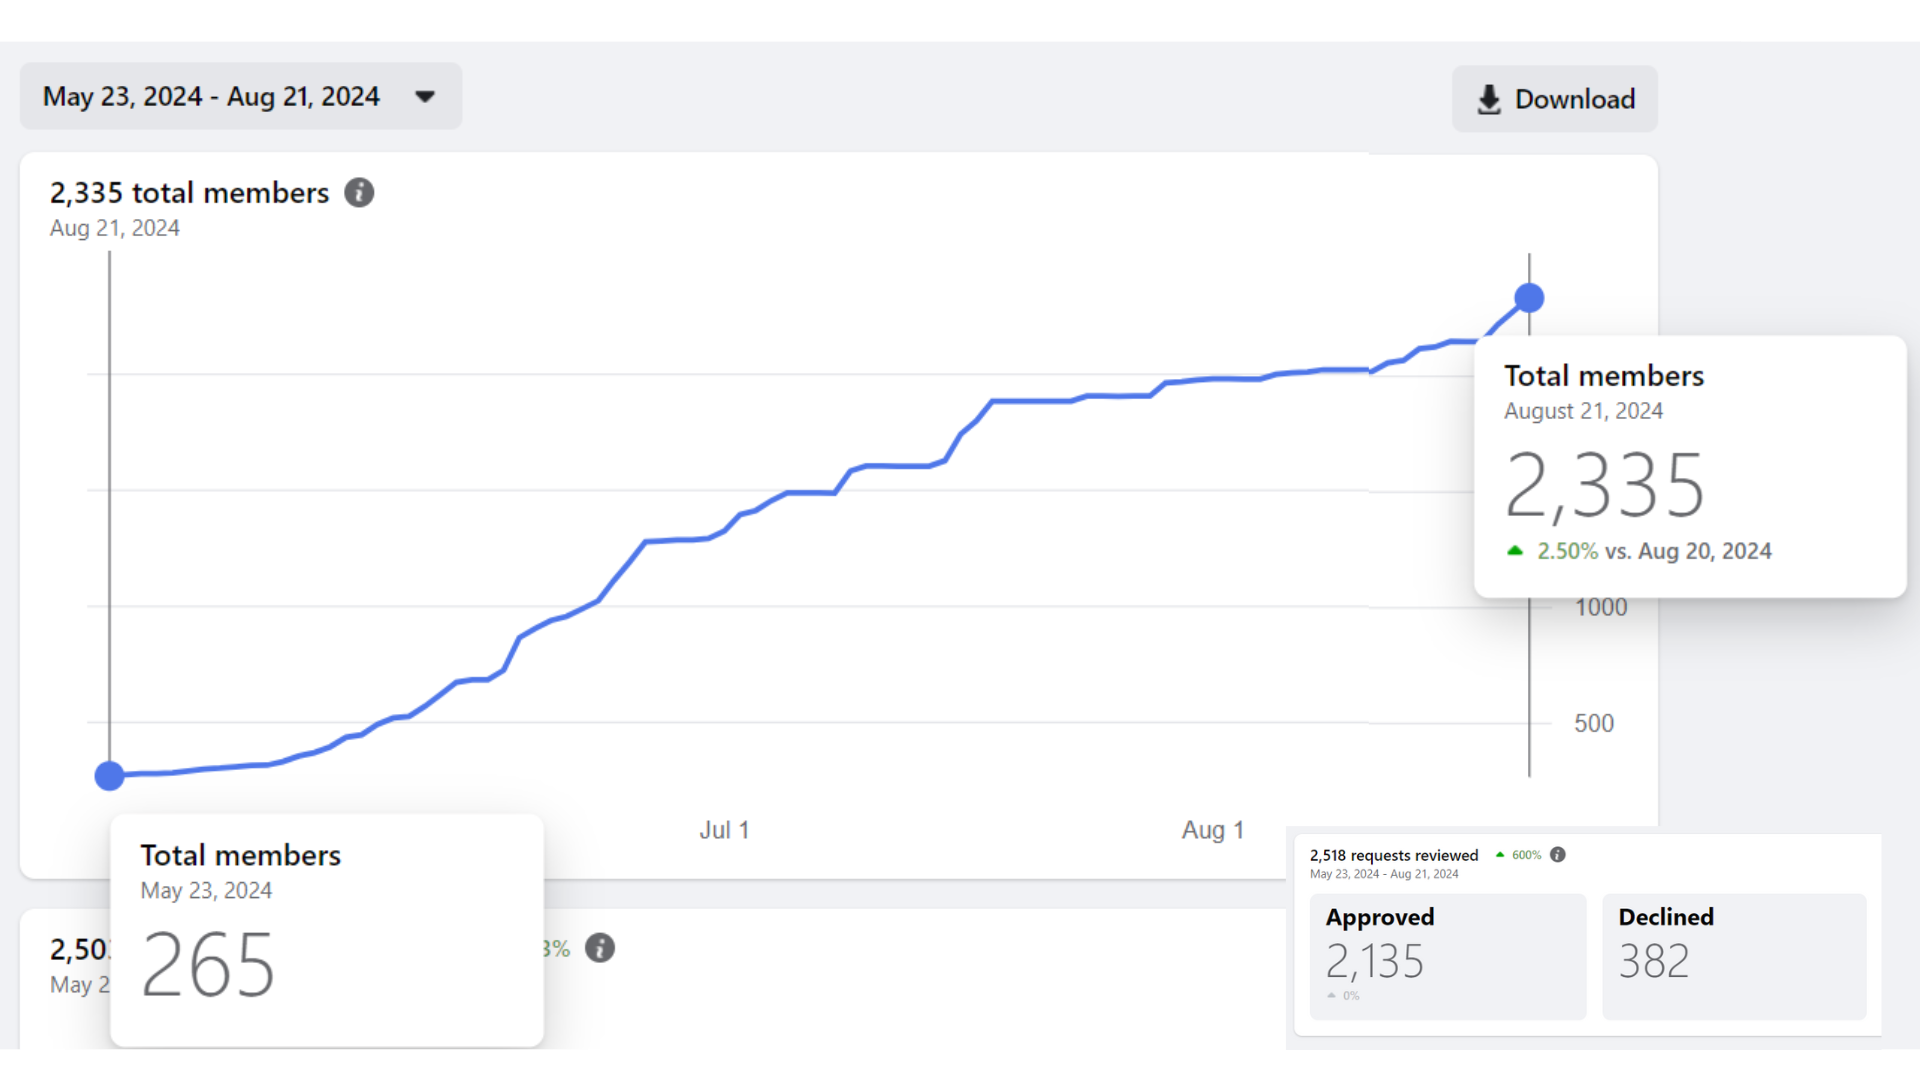Click the 1000 y-axis label
The width and height of the screenshot is (1920, 1080).
pyautogui.click(x=1600, y=607)
